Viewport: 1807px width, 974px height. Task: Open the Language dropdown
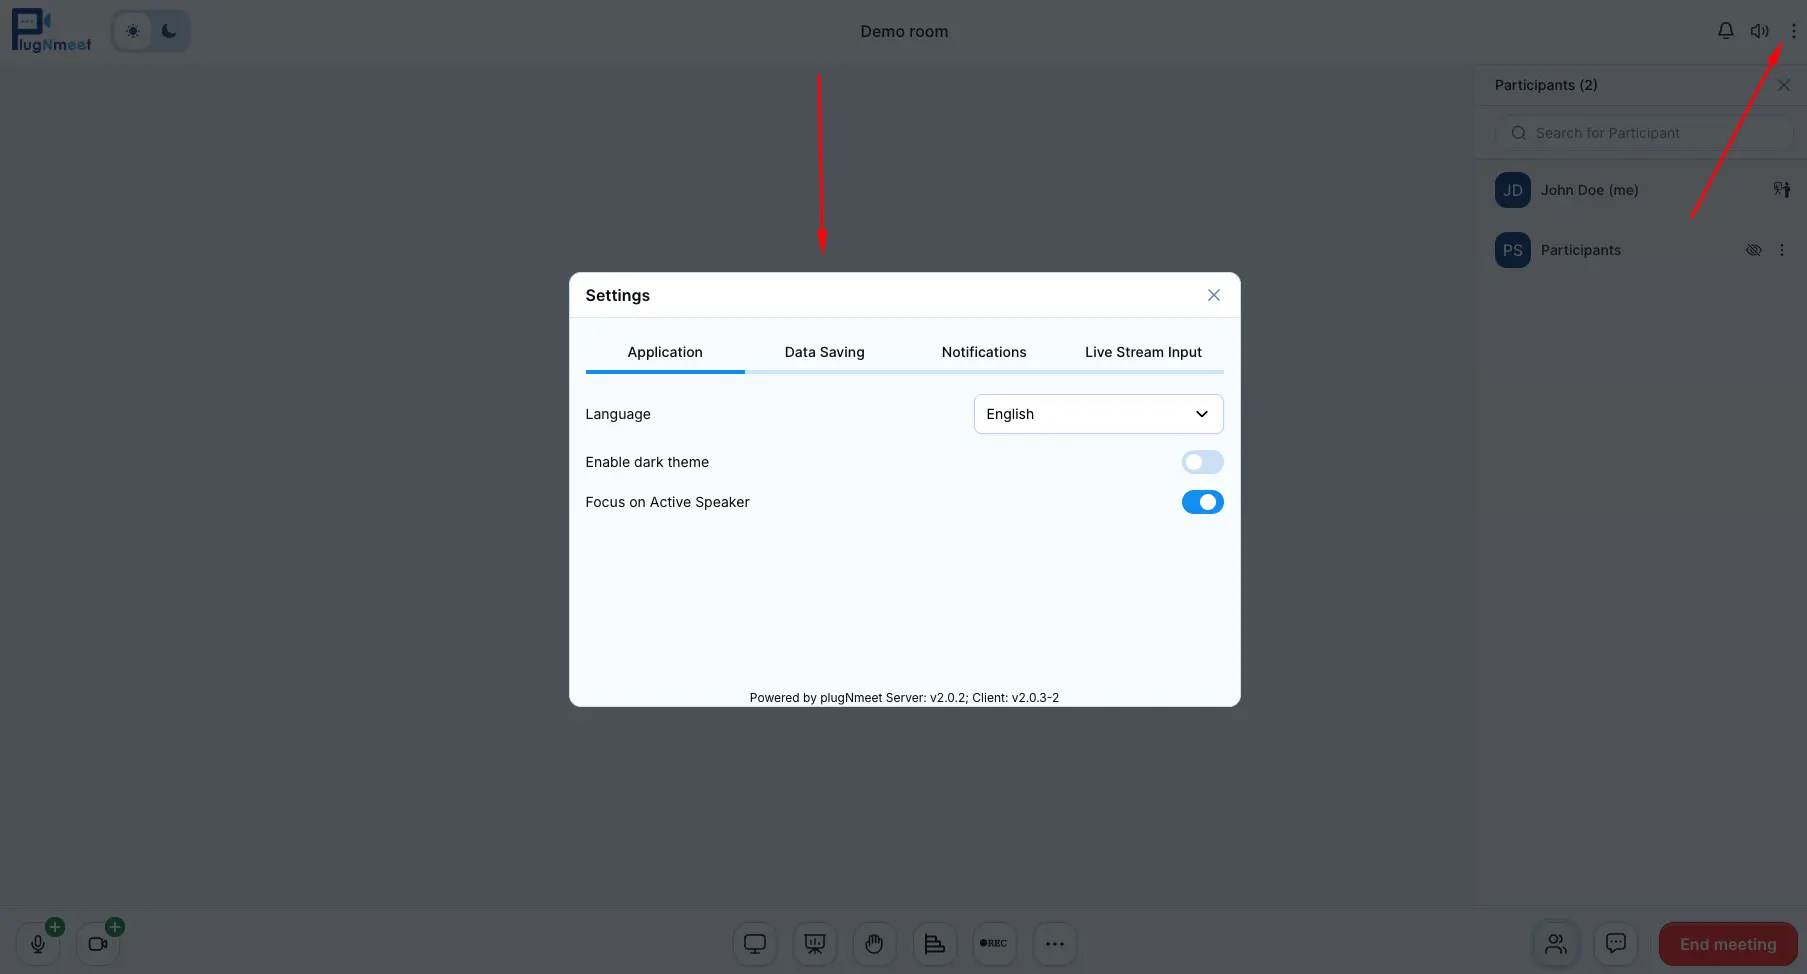point(1097,413)
